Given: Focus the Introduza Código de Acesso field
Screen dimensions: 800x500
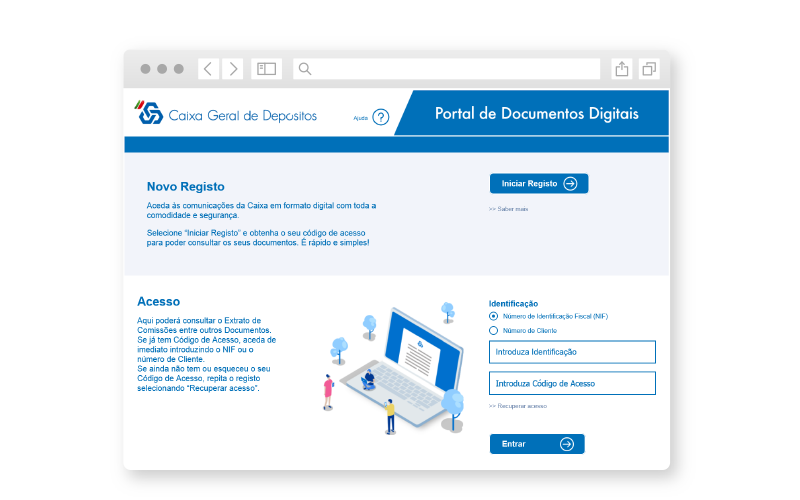Looking at the screenshot, I should (x=572, y=383).
